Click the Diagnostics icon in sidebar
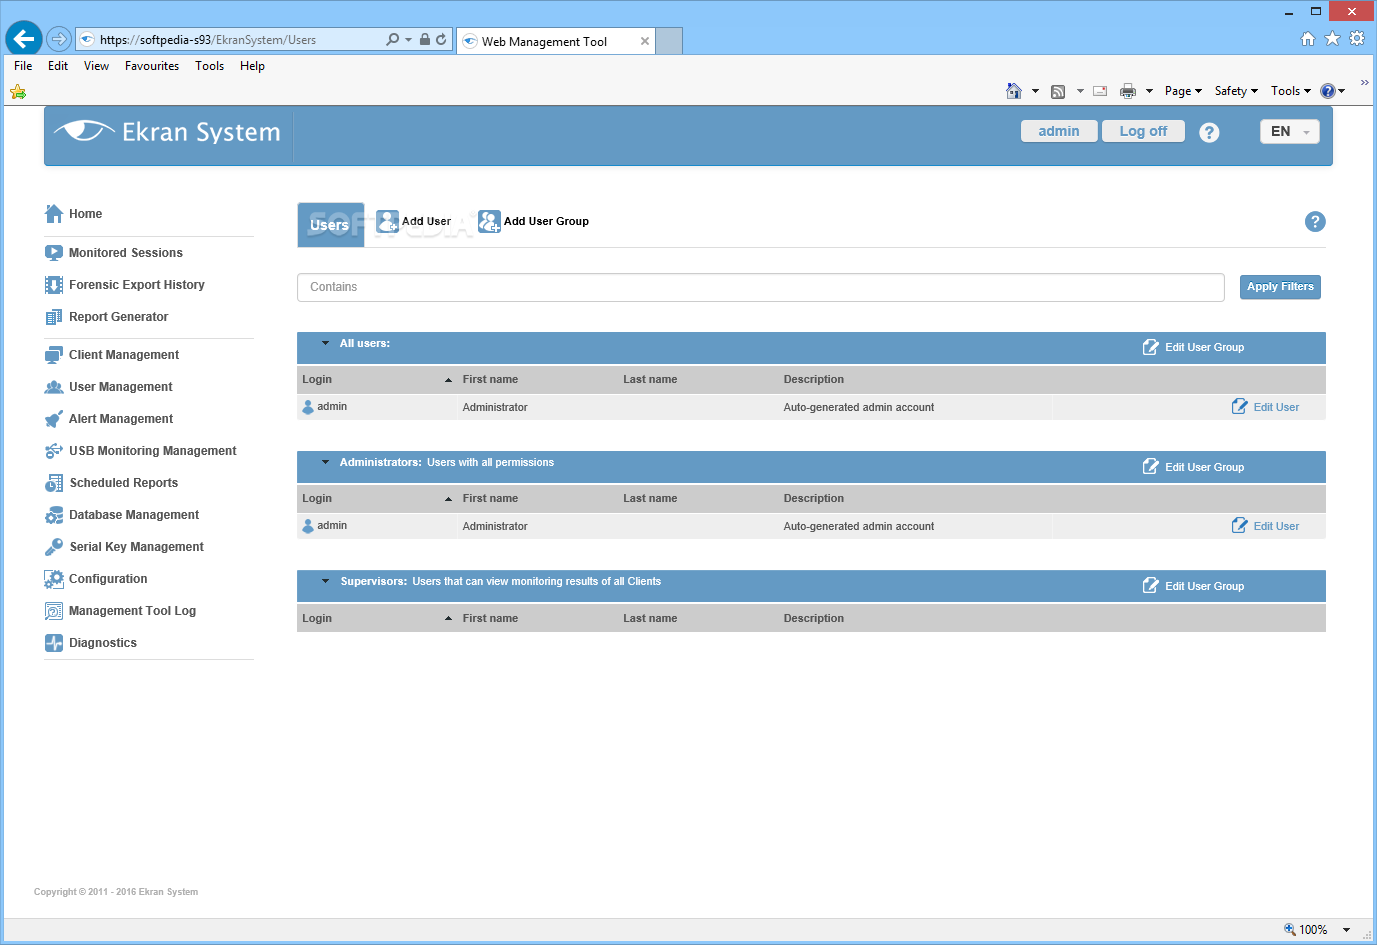The image size is (1377, 945). [54, 643]
